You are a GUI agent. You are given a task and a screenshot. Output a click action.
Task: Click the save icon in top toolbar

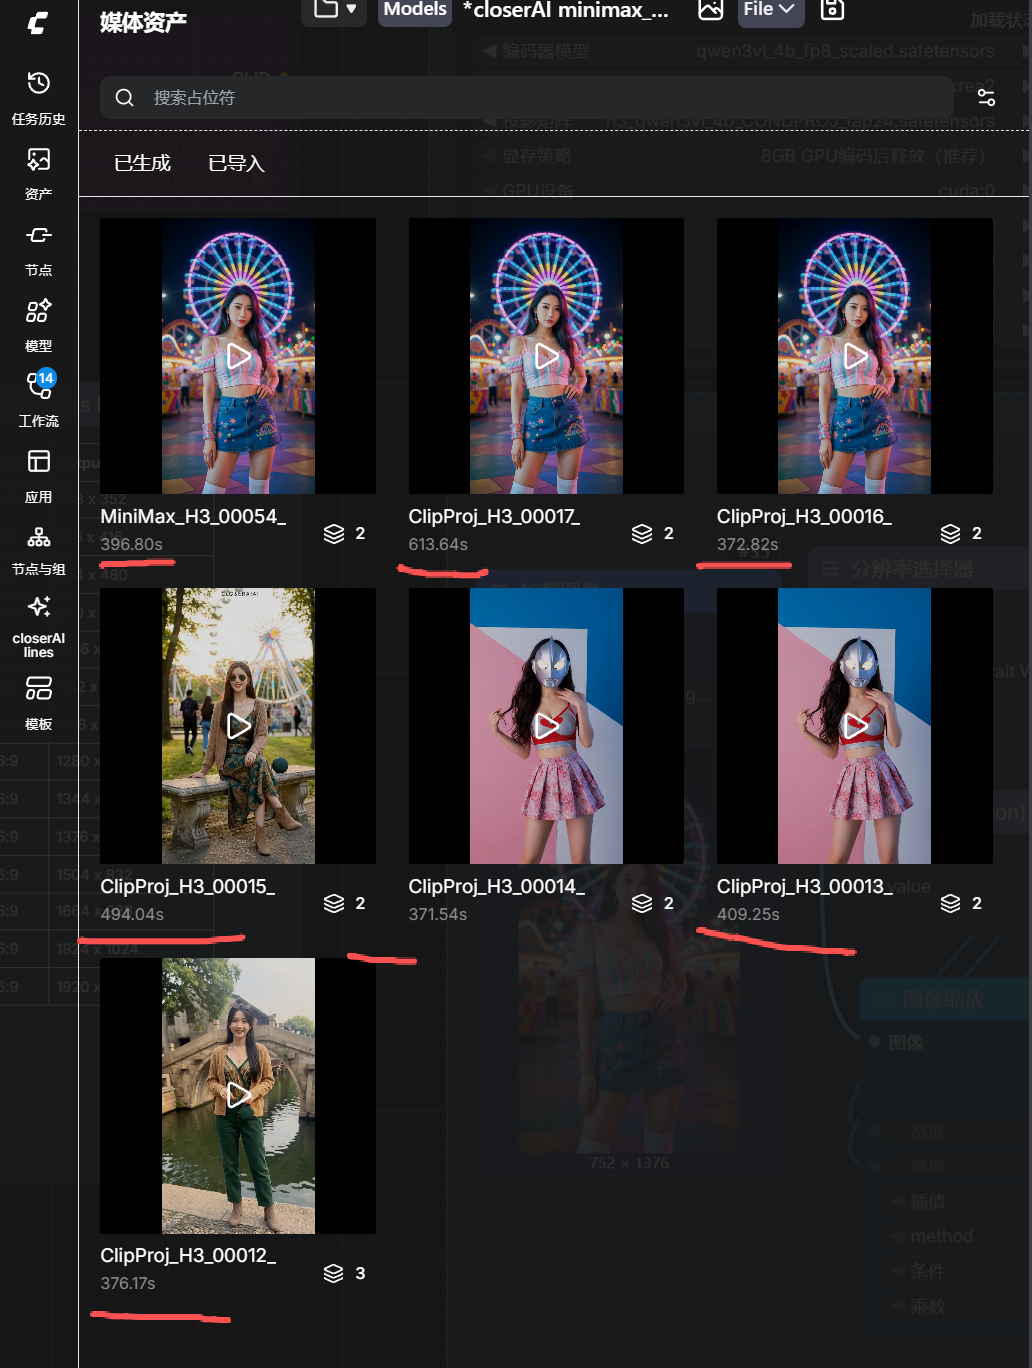(x=832, y=10)
